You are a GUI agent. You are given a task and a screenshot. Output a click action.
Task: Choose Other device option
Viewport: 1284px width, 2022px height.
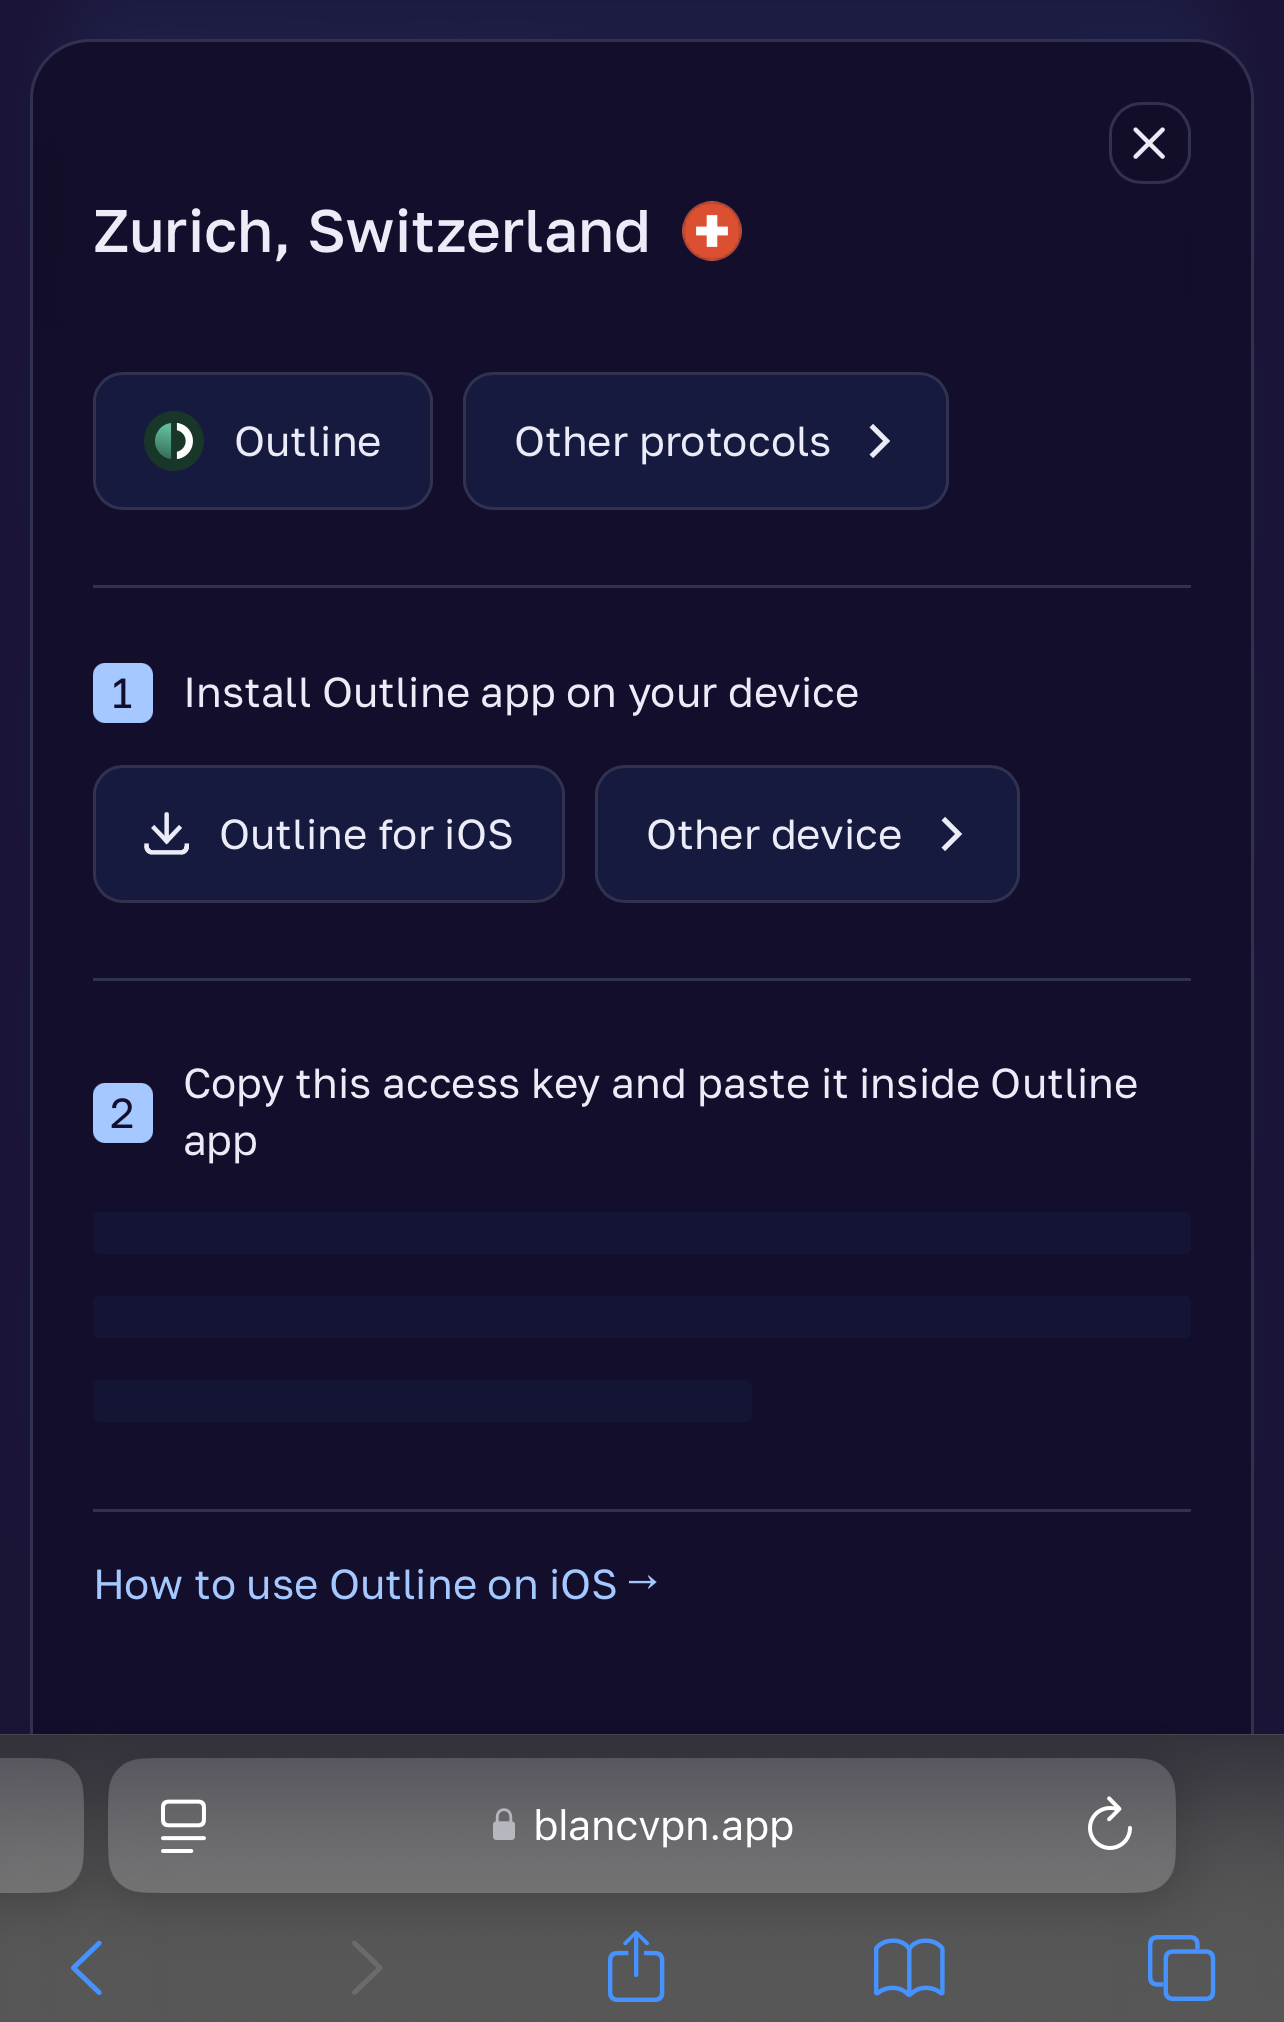[x=806, y=834]
